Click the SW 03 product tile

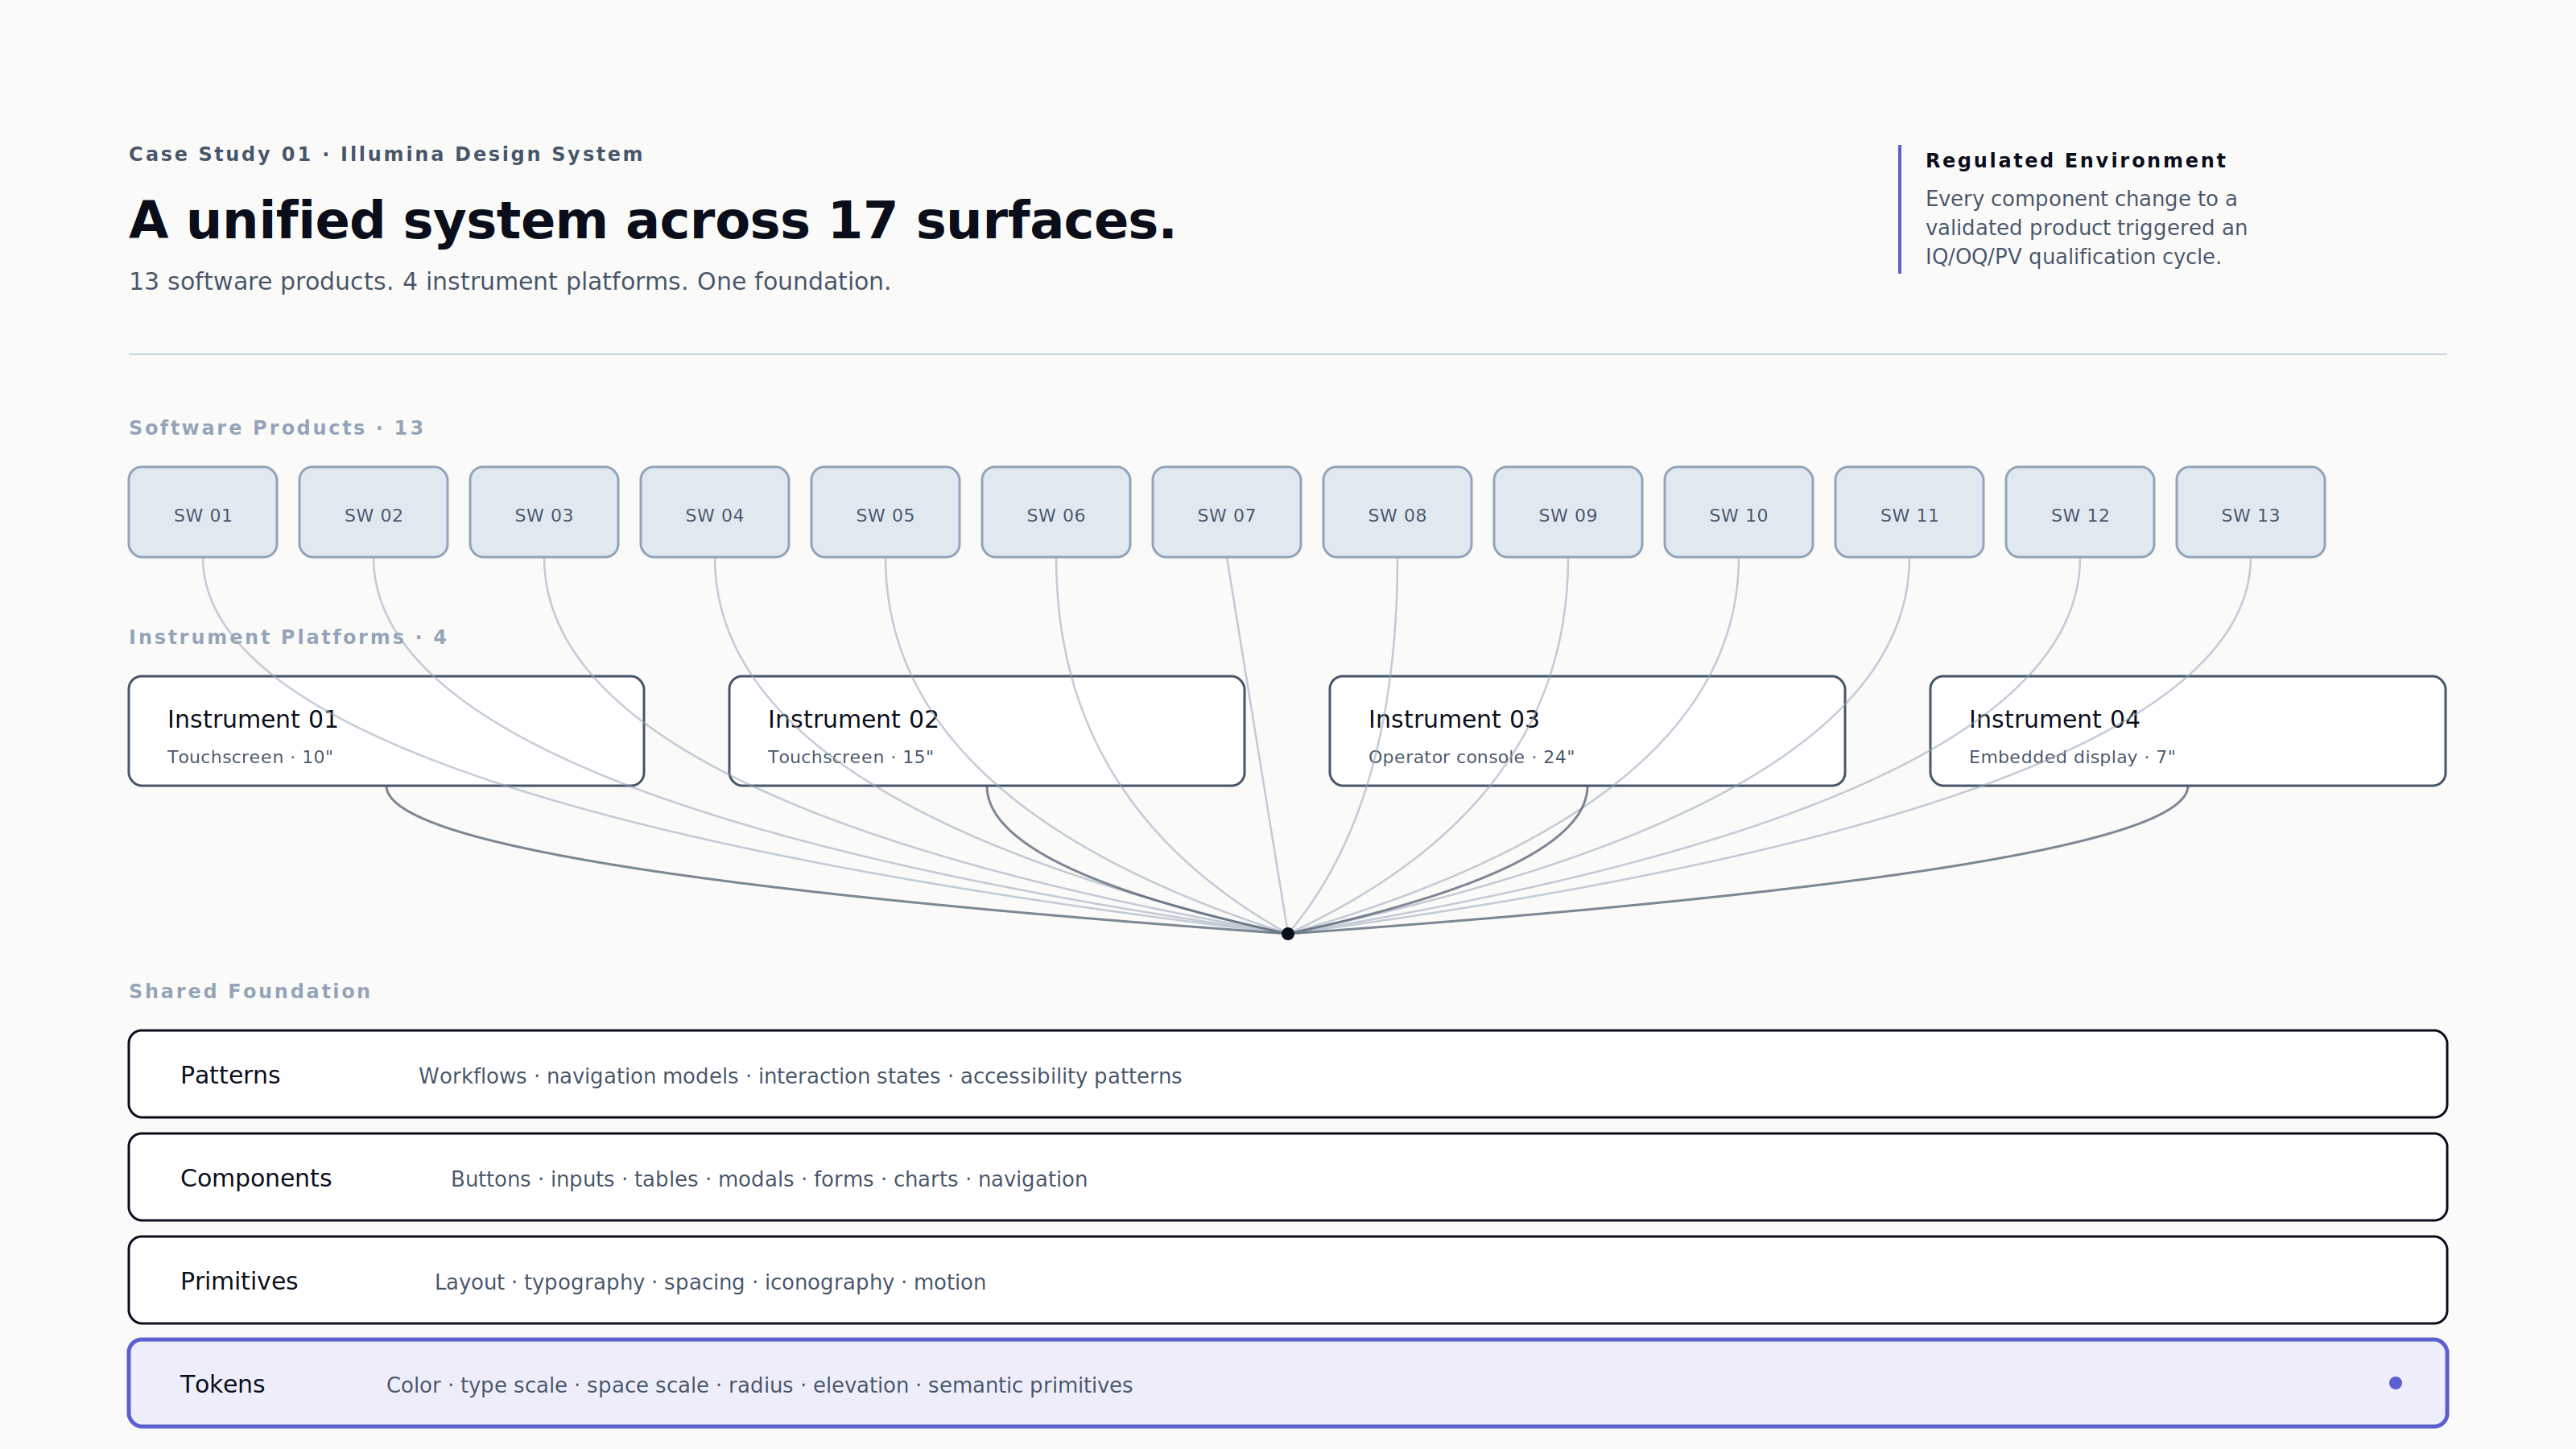click(x=544, y=512)
